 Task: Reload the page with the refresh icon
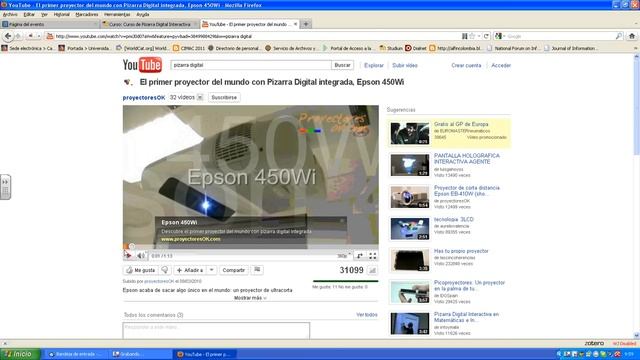click(x=486, y=36)
